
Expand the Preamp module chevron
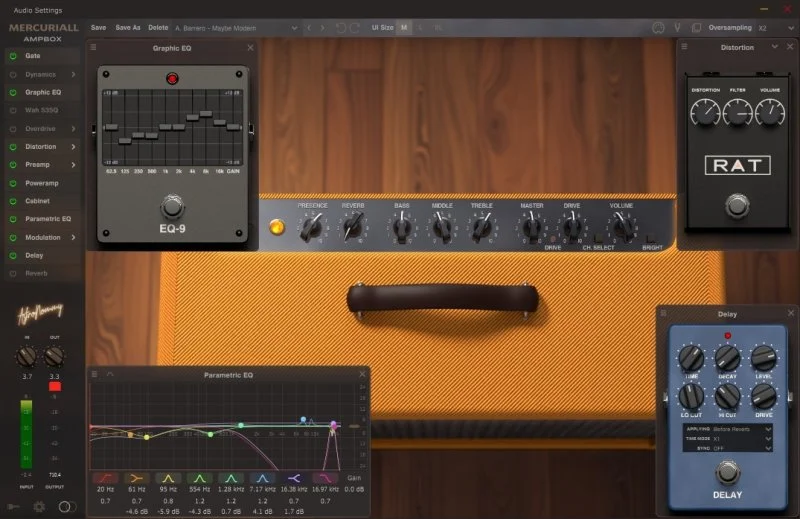[73, 165]
